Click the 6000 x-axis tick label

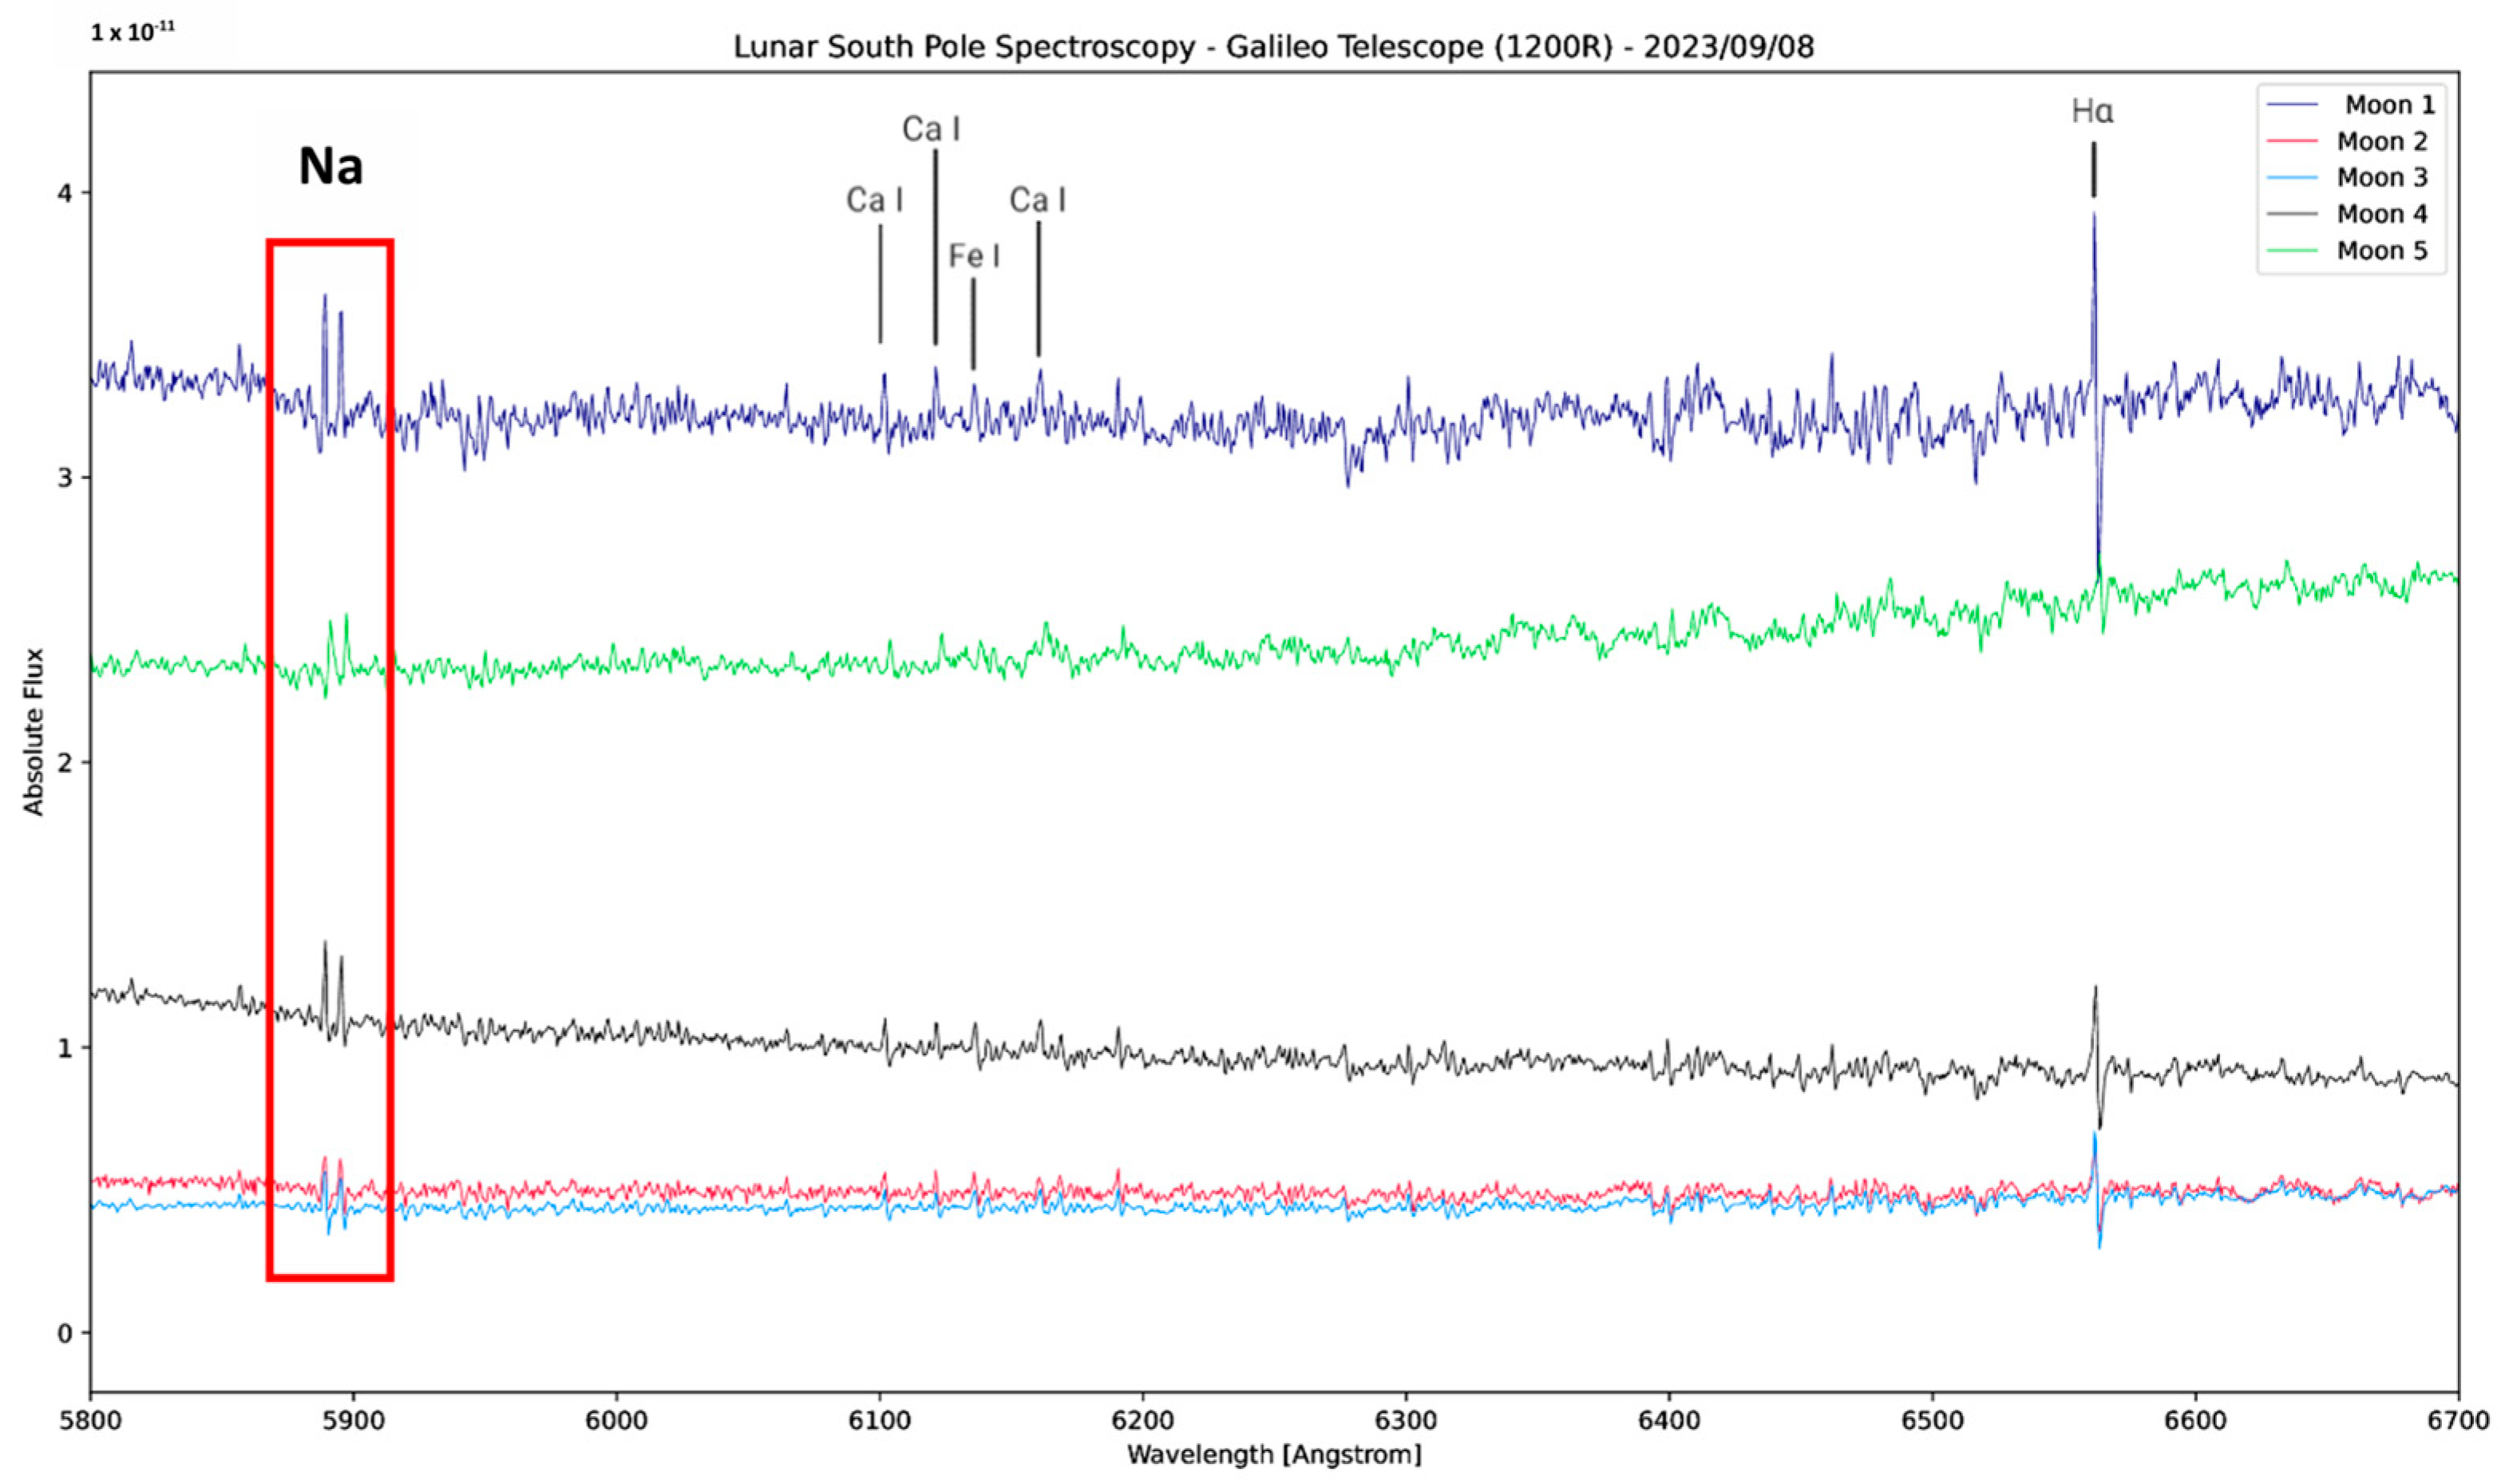point(616,1421)
